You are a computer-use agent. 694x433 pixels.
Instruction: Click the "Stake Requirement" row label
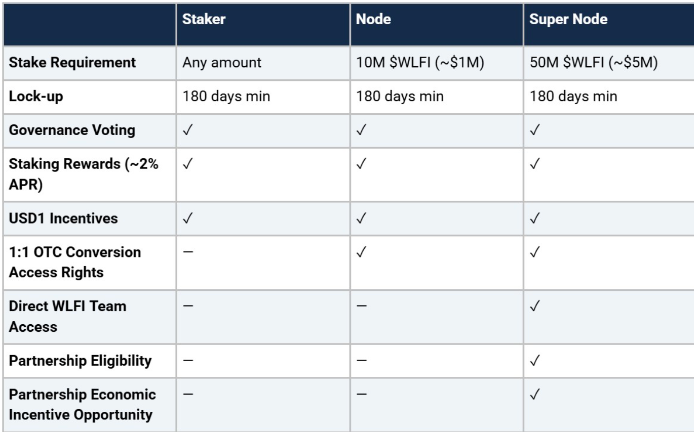(71, 62)
